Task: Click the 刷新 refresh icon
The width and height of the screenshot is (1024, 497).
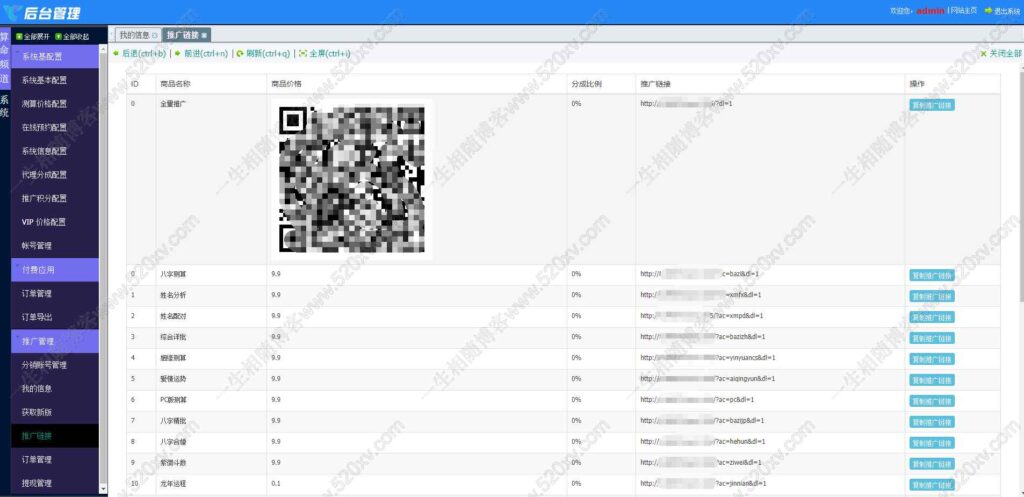Action: (240, 54)
